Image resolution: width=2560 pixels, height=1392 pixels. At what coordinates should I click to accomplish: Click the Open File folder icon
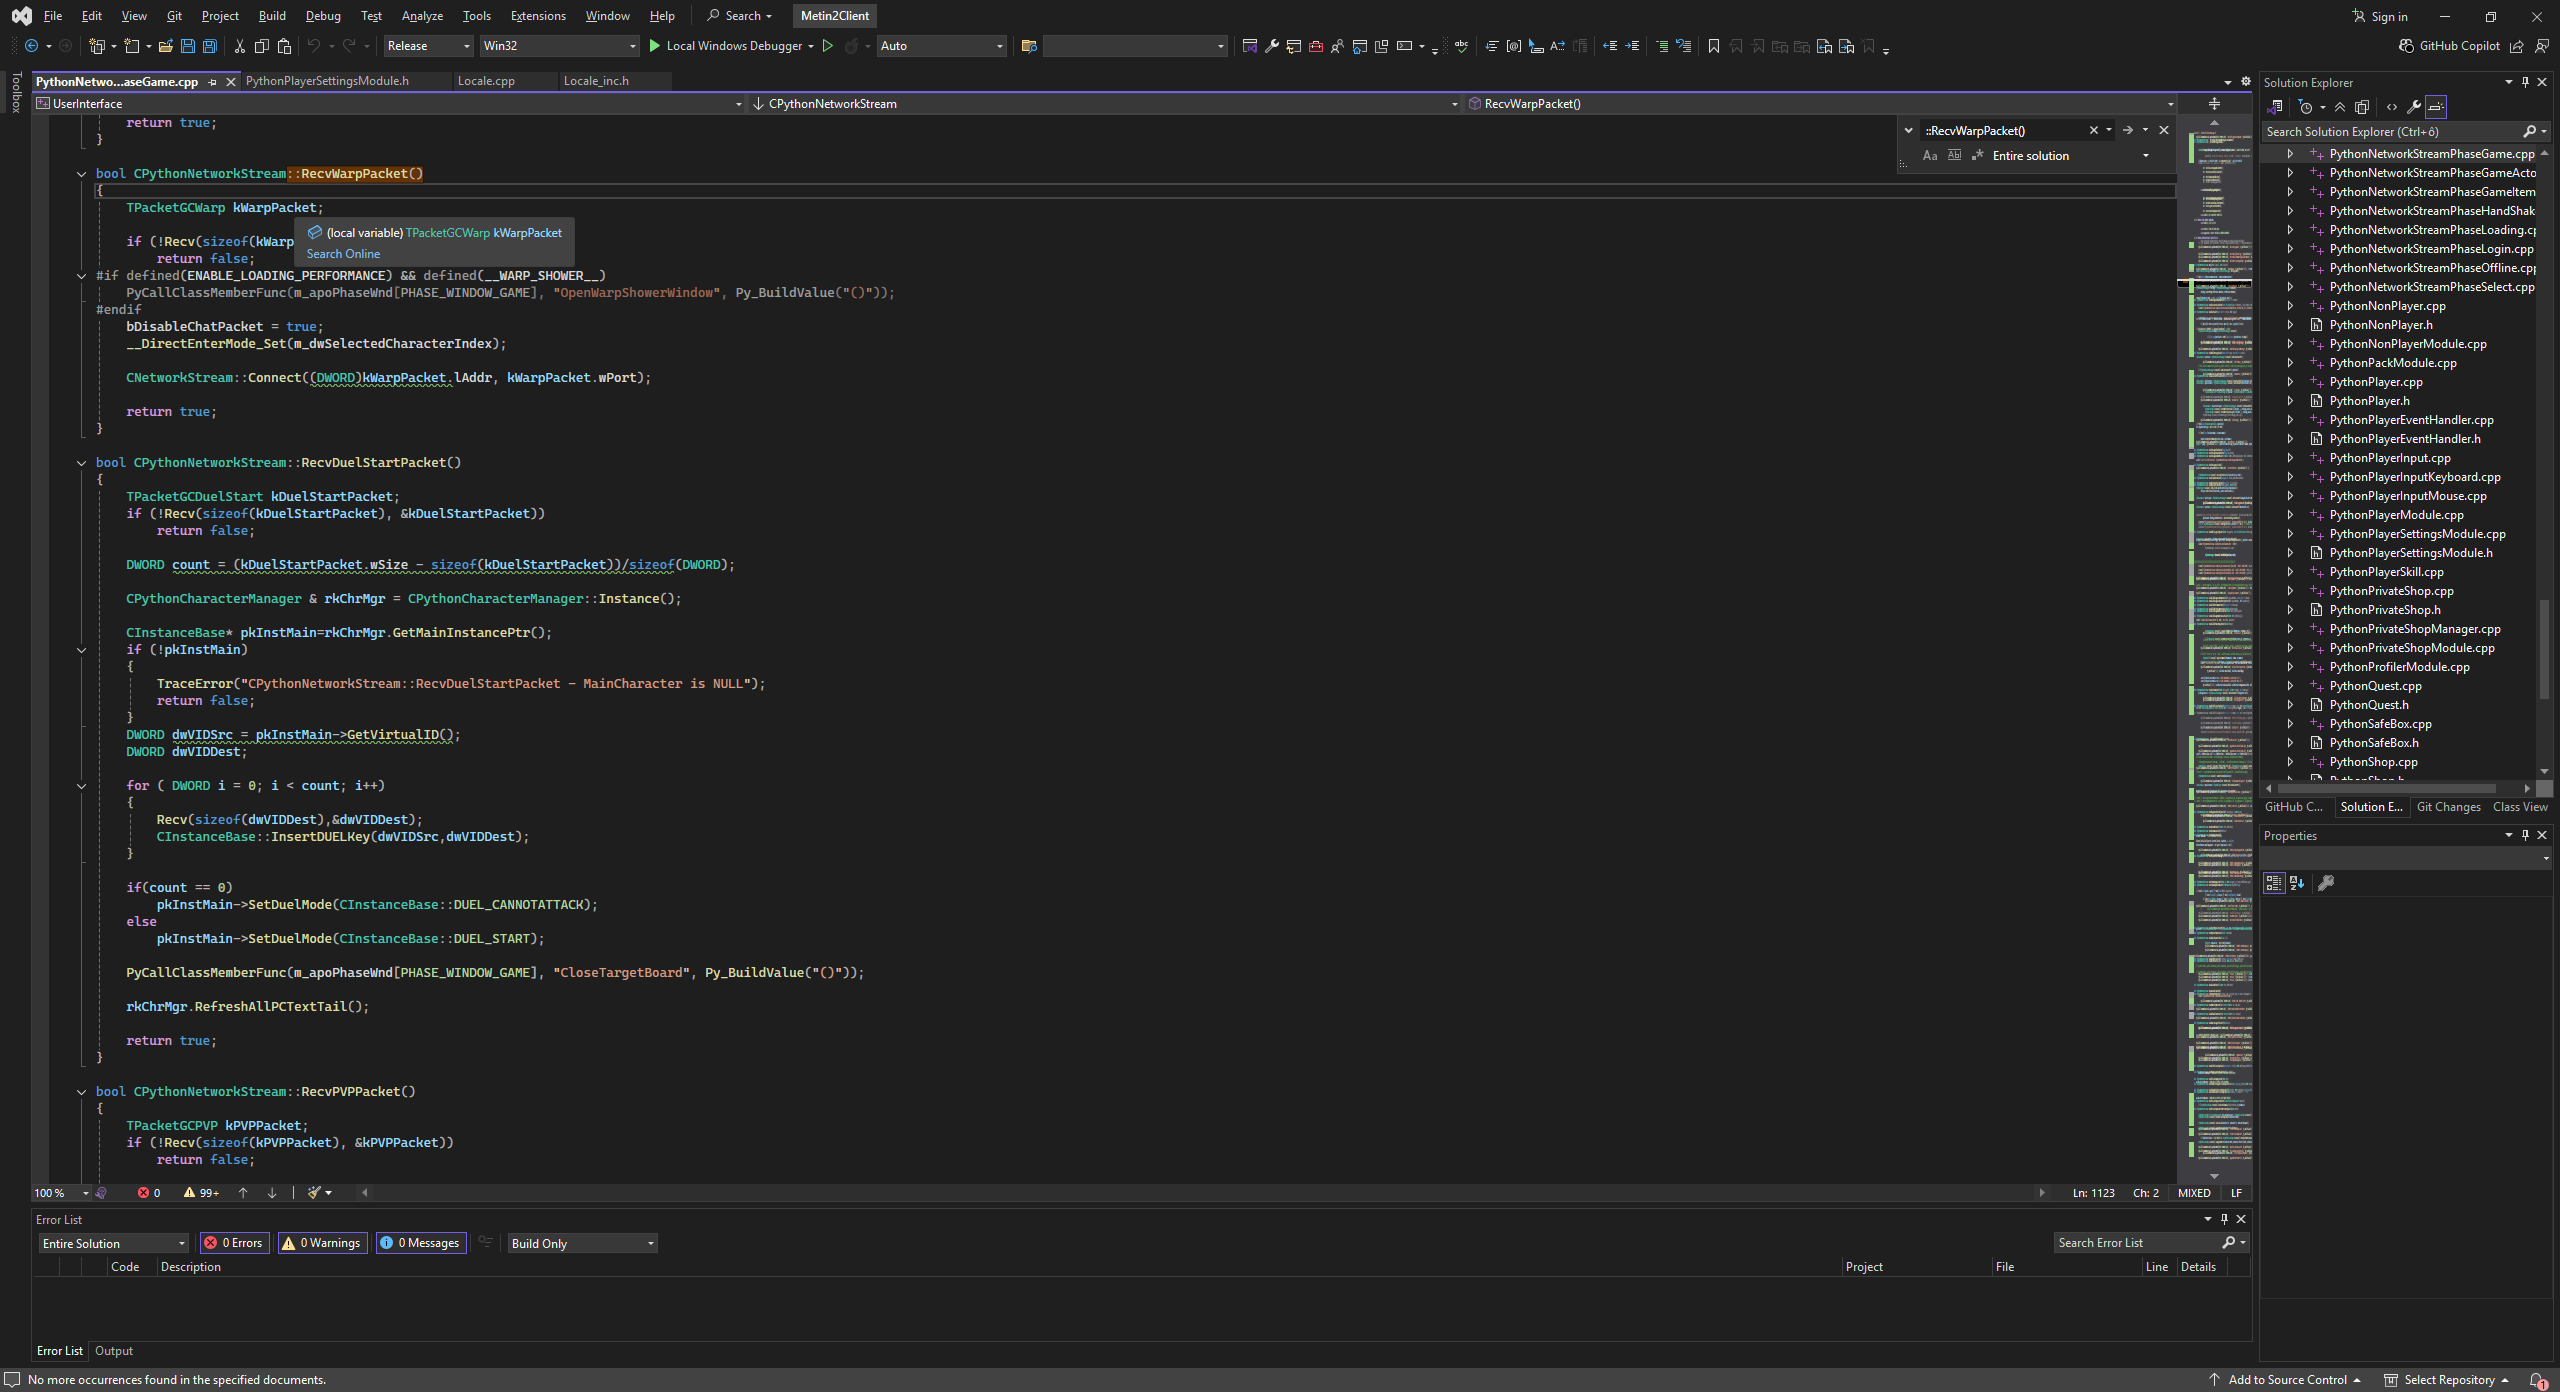click(x=166, y=46)
